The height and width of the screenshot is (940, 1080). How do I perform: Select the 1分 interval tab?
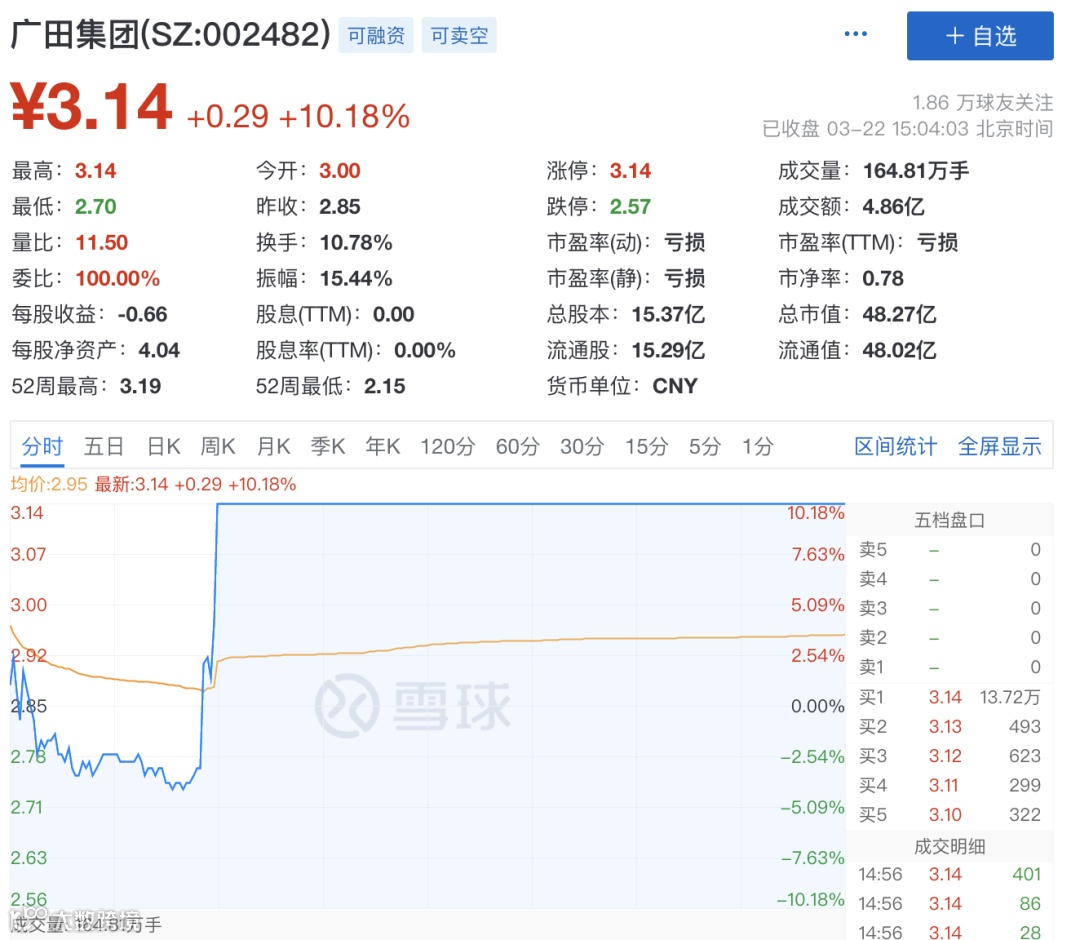point(758,446)
